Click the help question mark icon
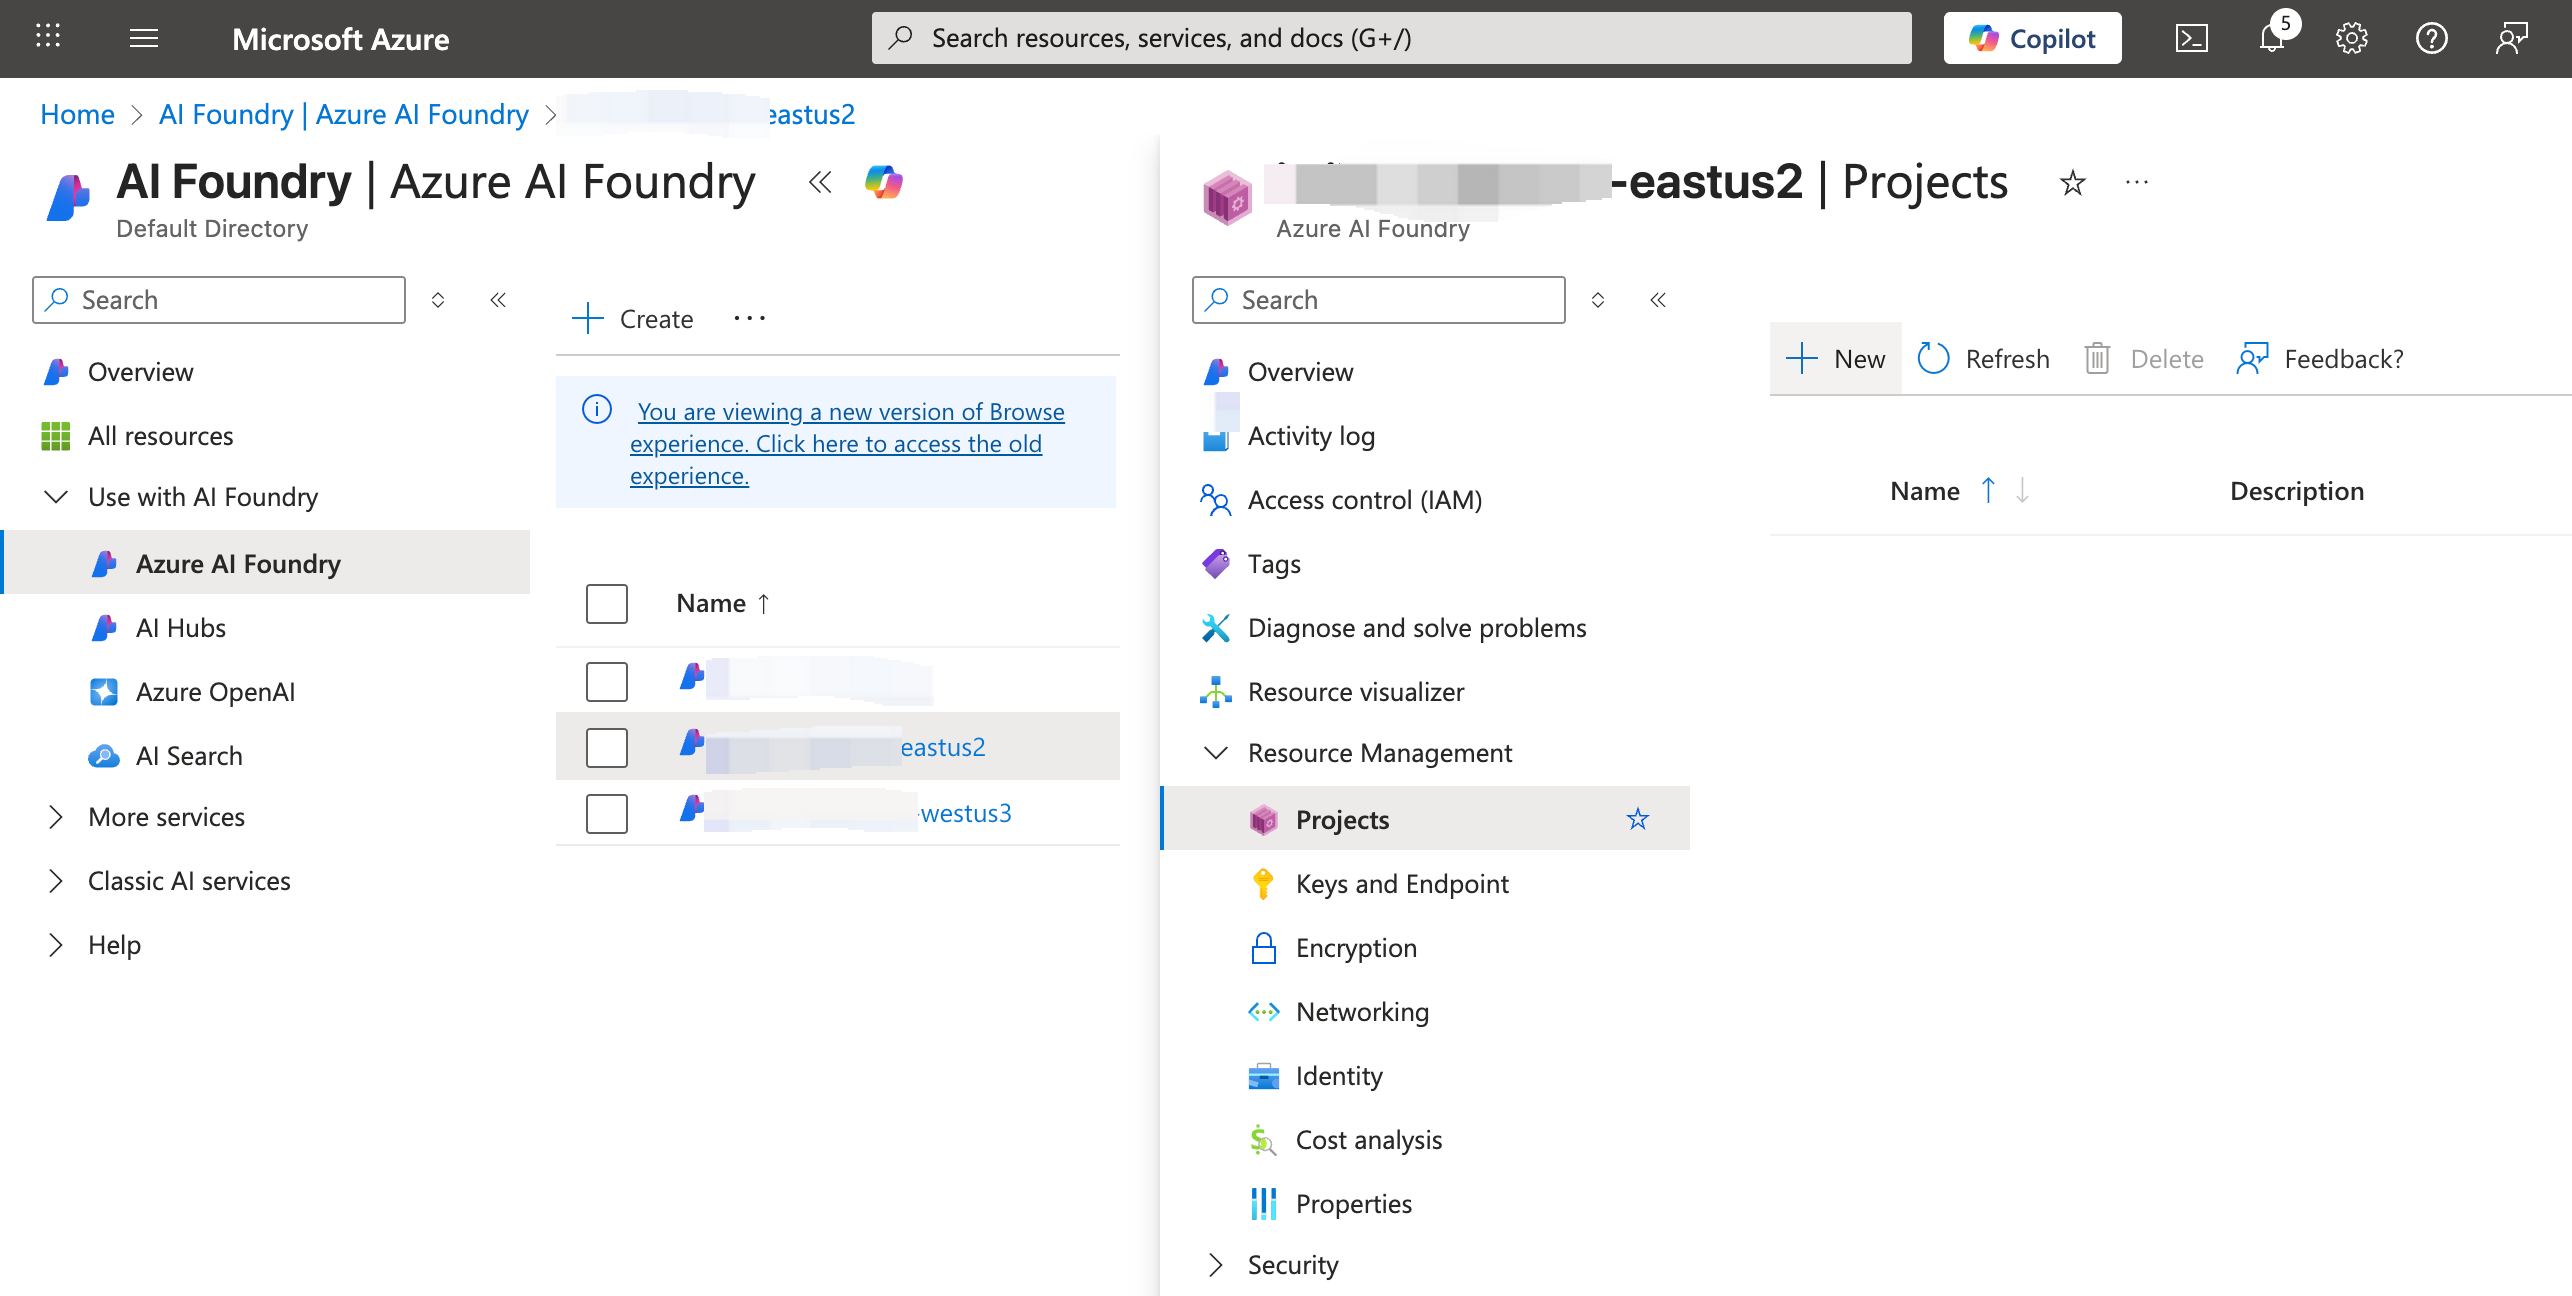 [x=2431, y=39]
